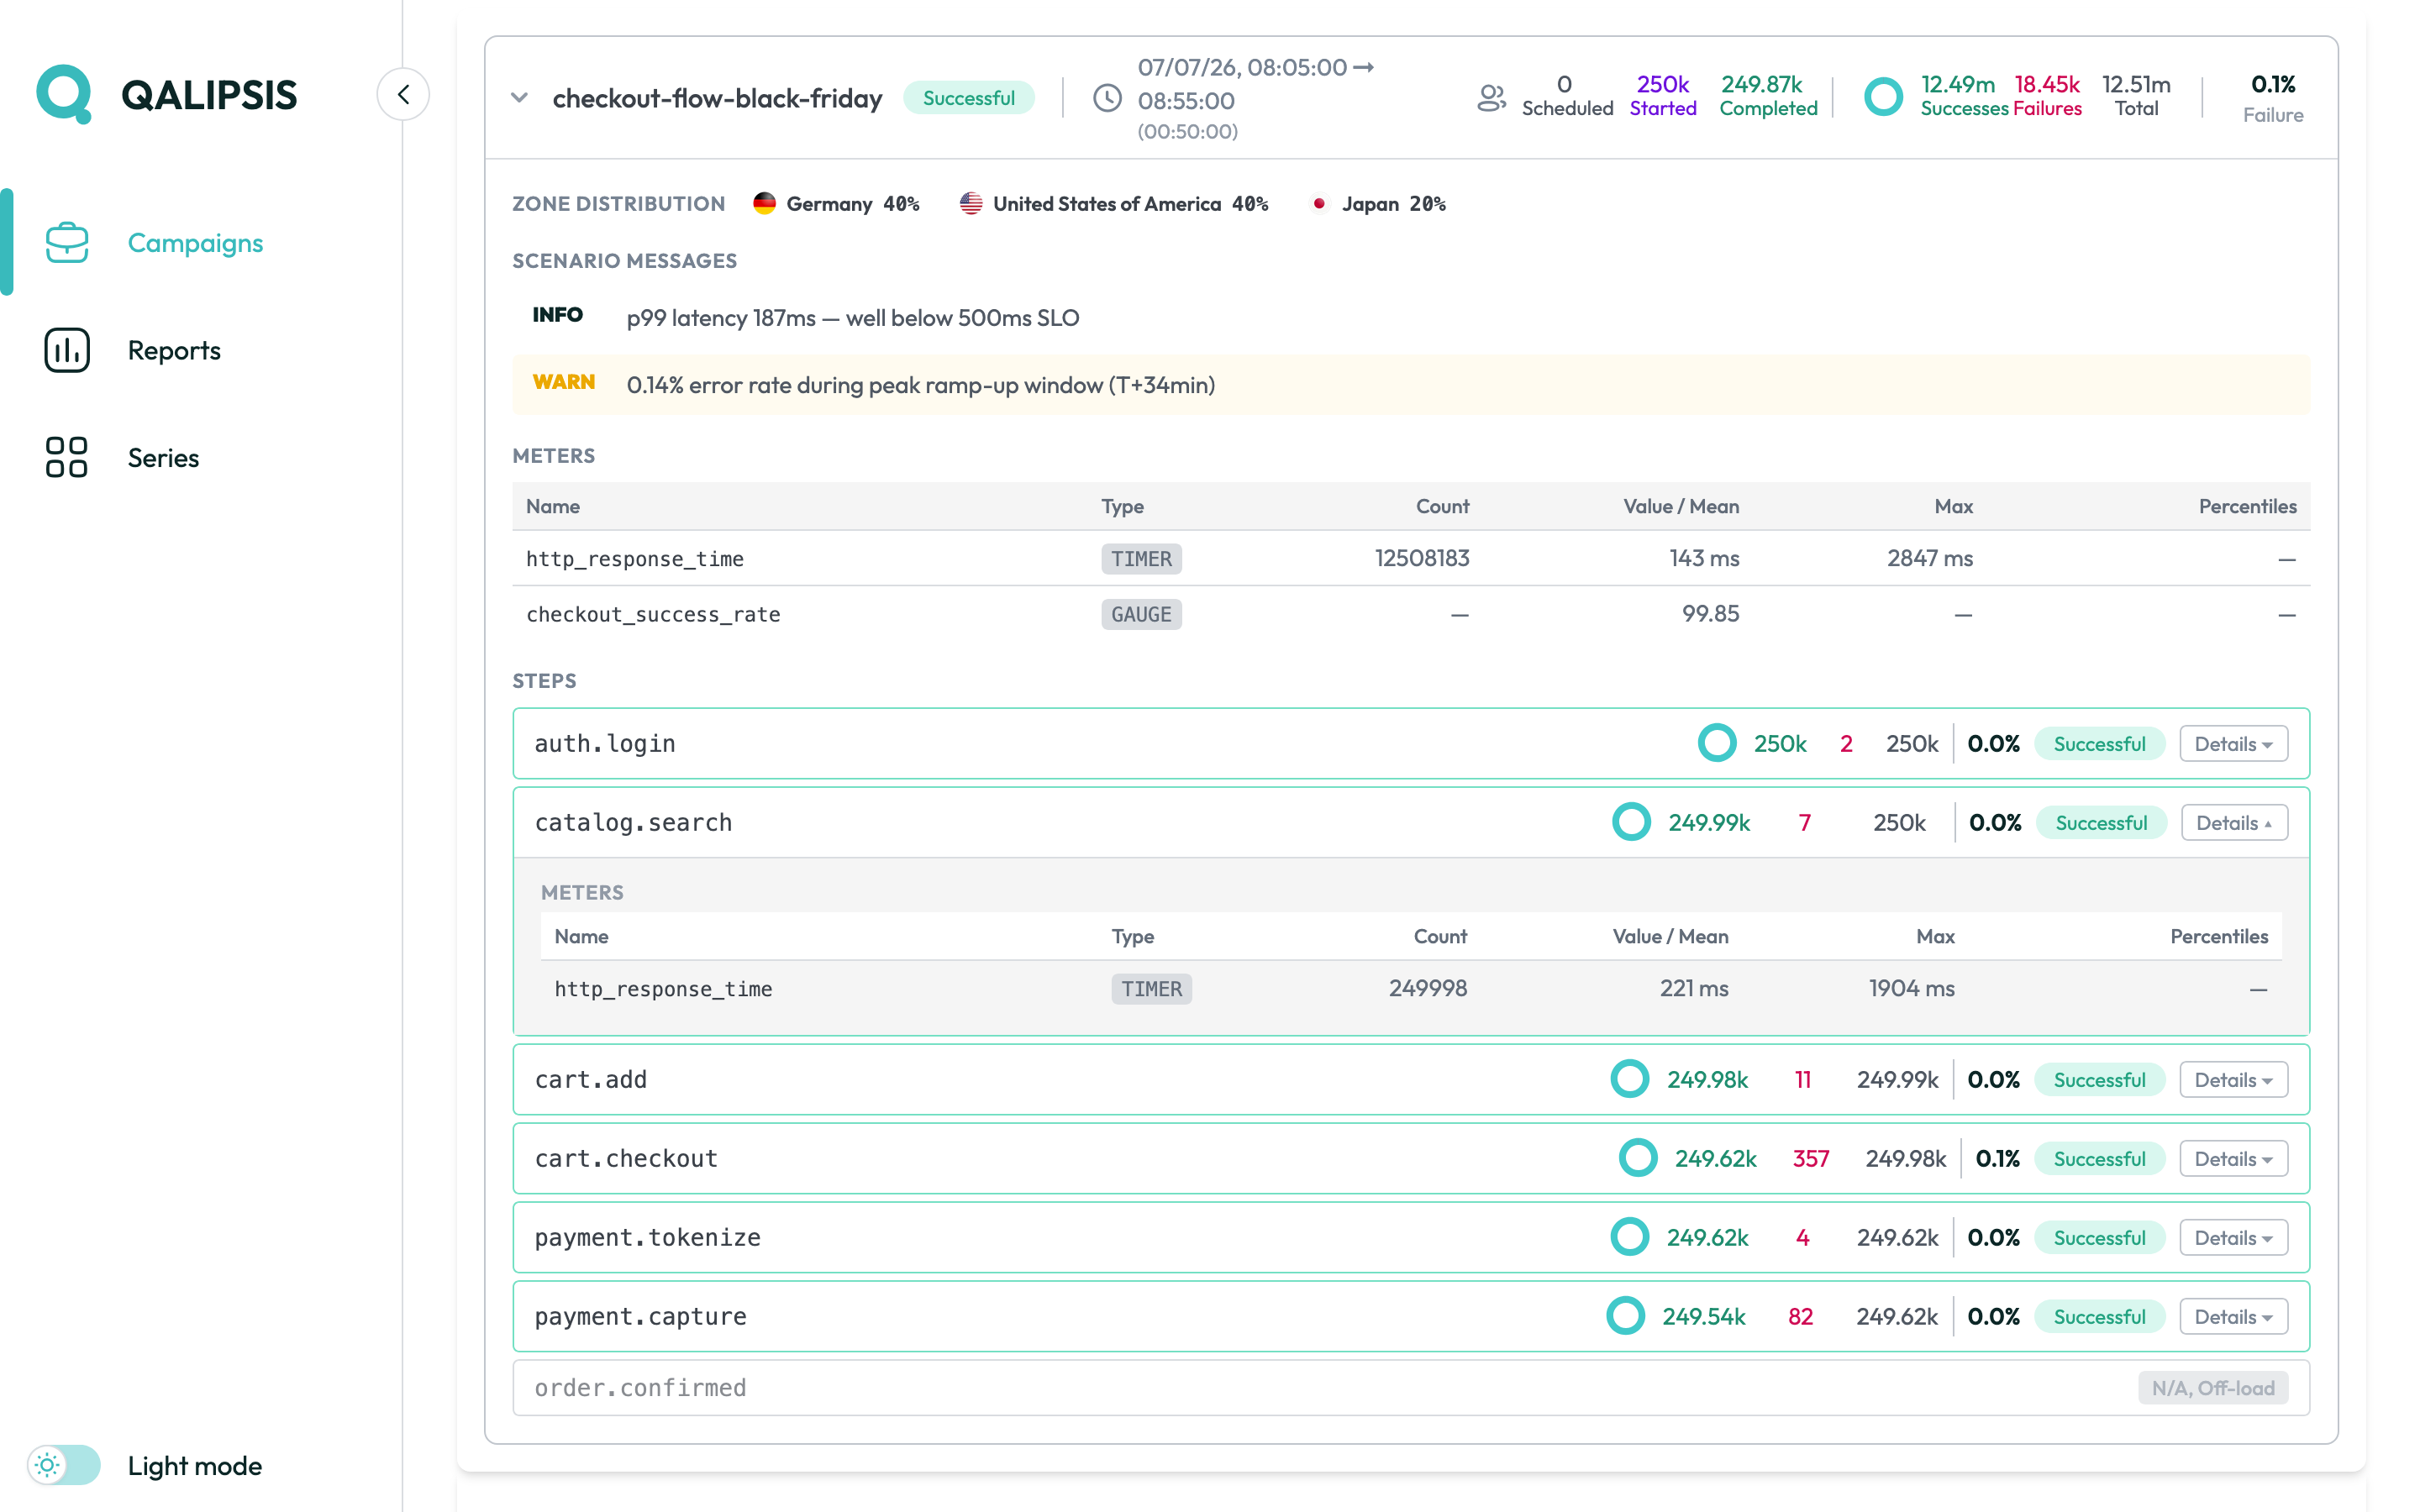Expand Details for payment.capture step
The image size is (2420, 1512).
pos(2233,1317)
